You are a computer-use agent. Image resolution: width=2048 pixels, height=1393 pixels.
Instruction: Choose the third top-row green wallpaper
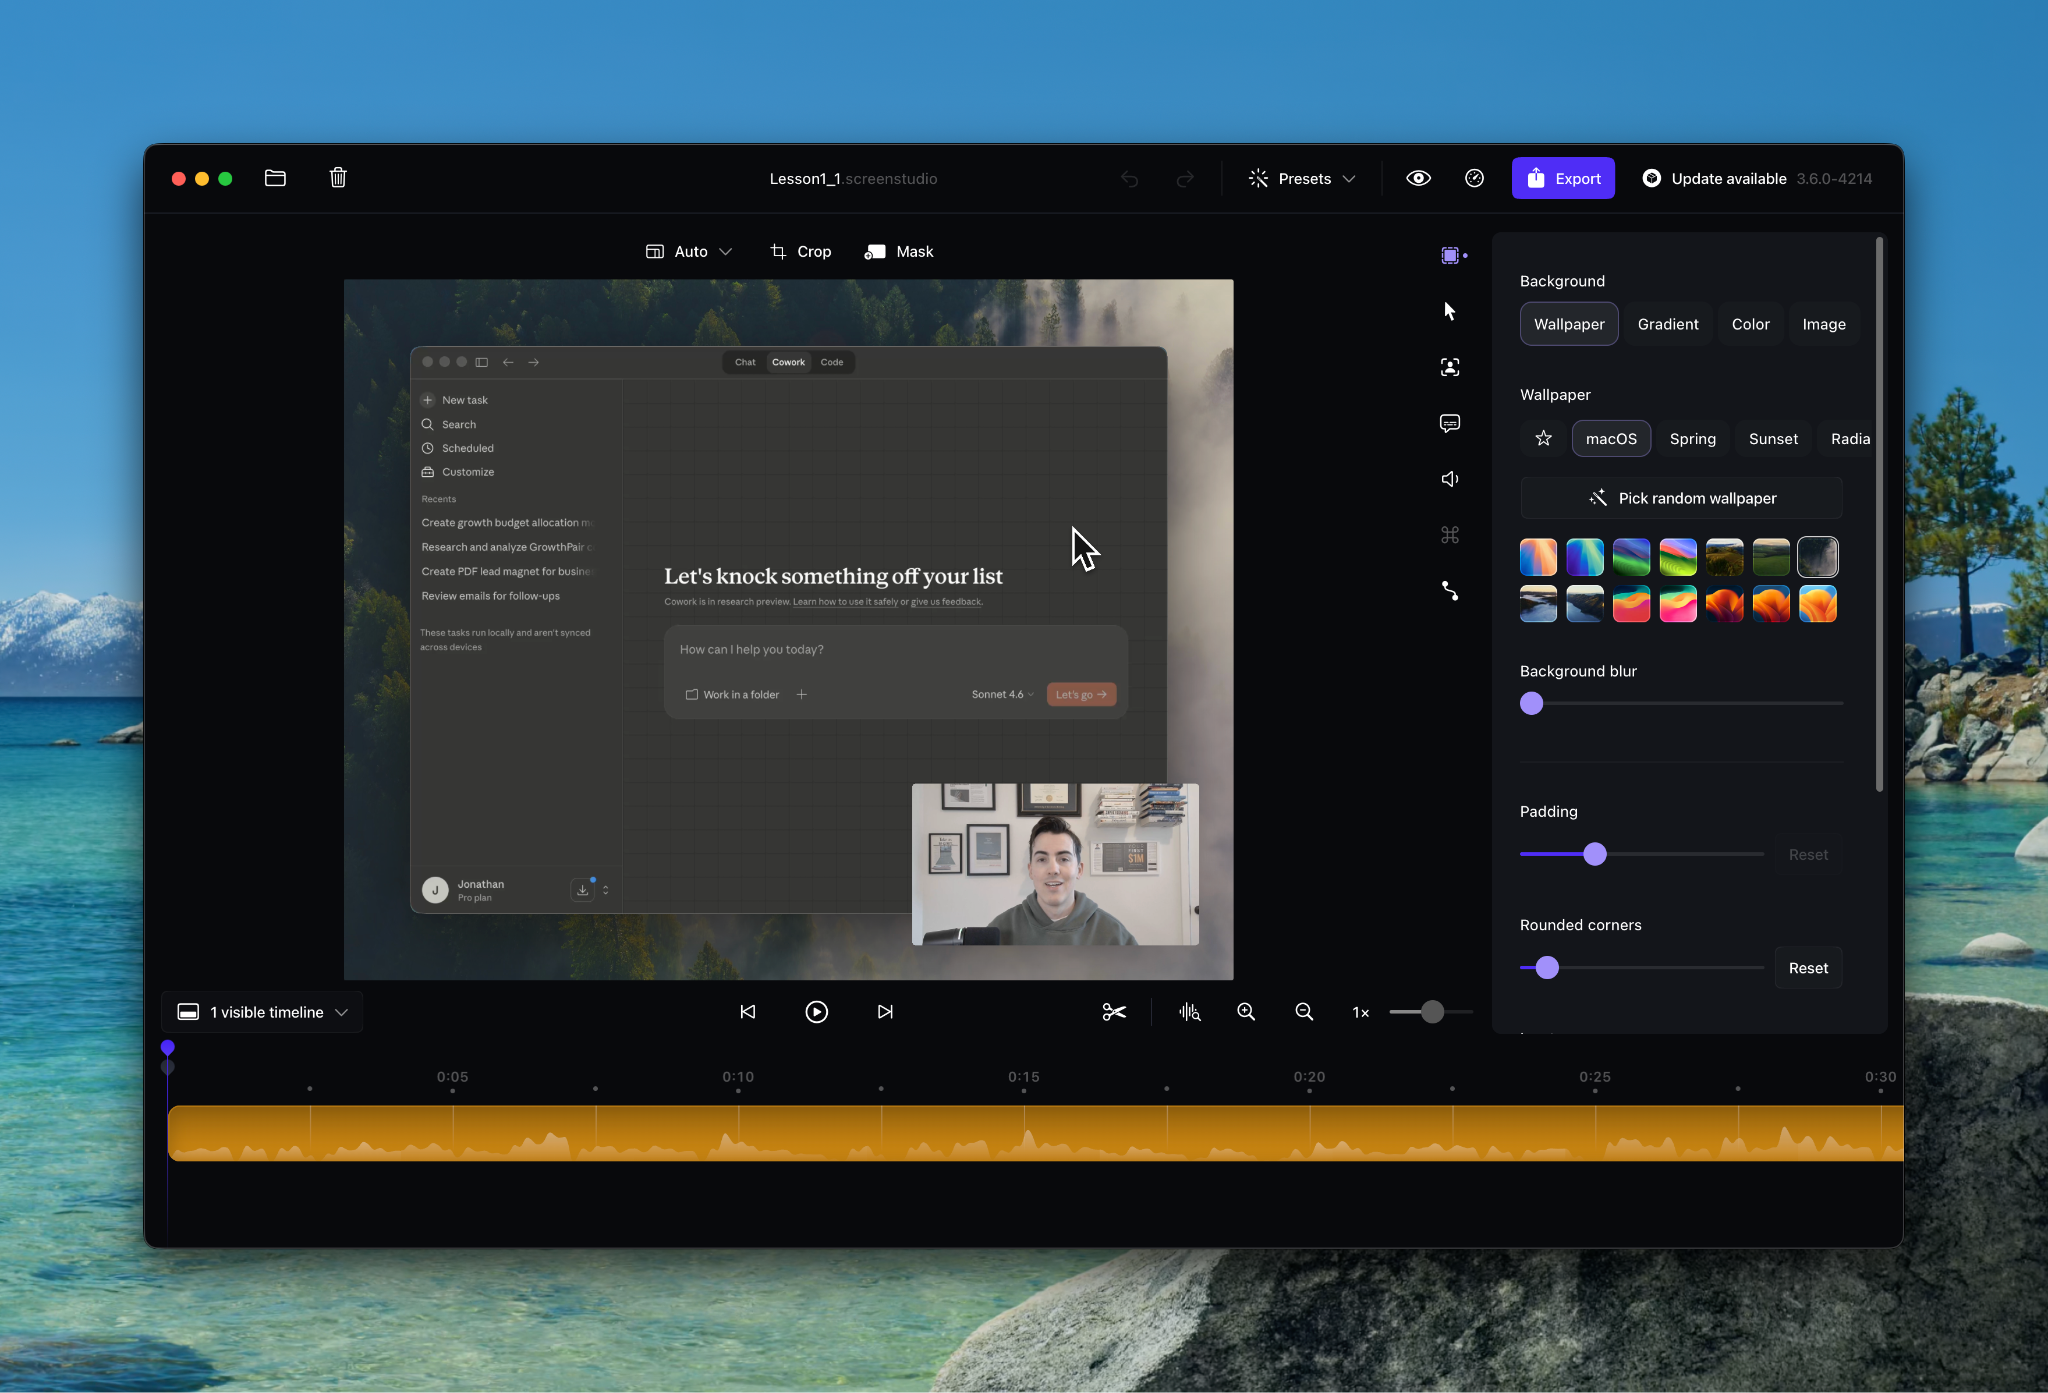(1631, 557)
